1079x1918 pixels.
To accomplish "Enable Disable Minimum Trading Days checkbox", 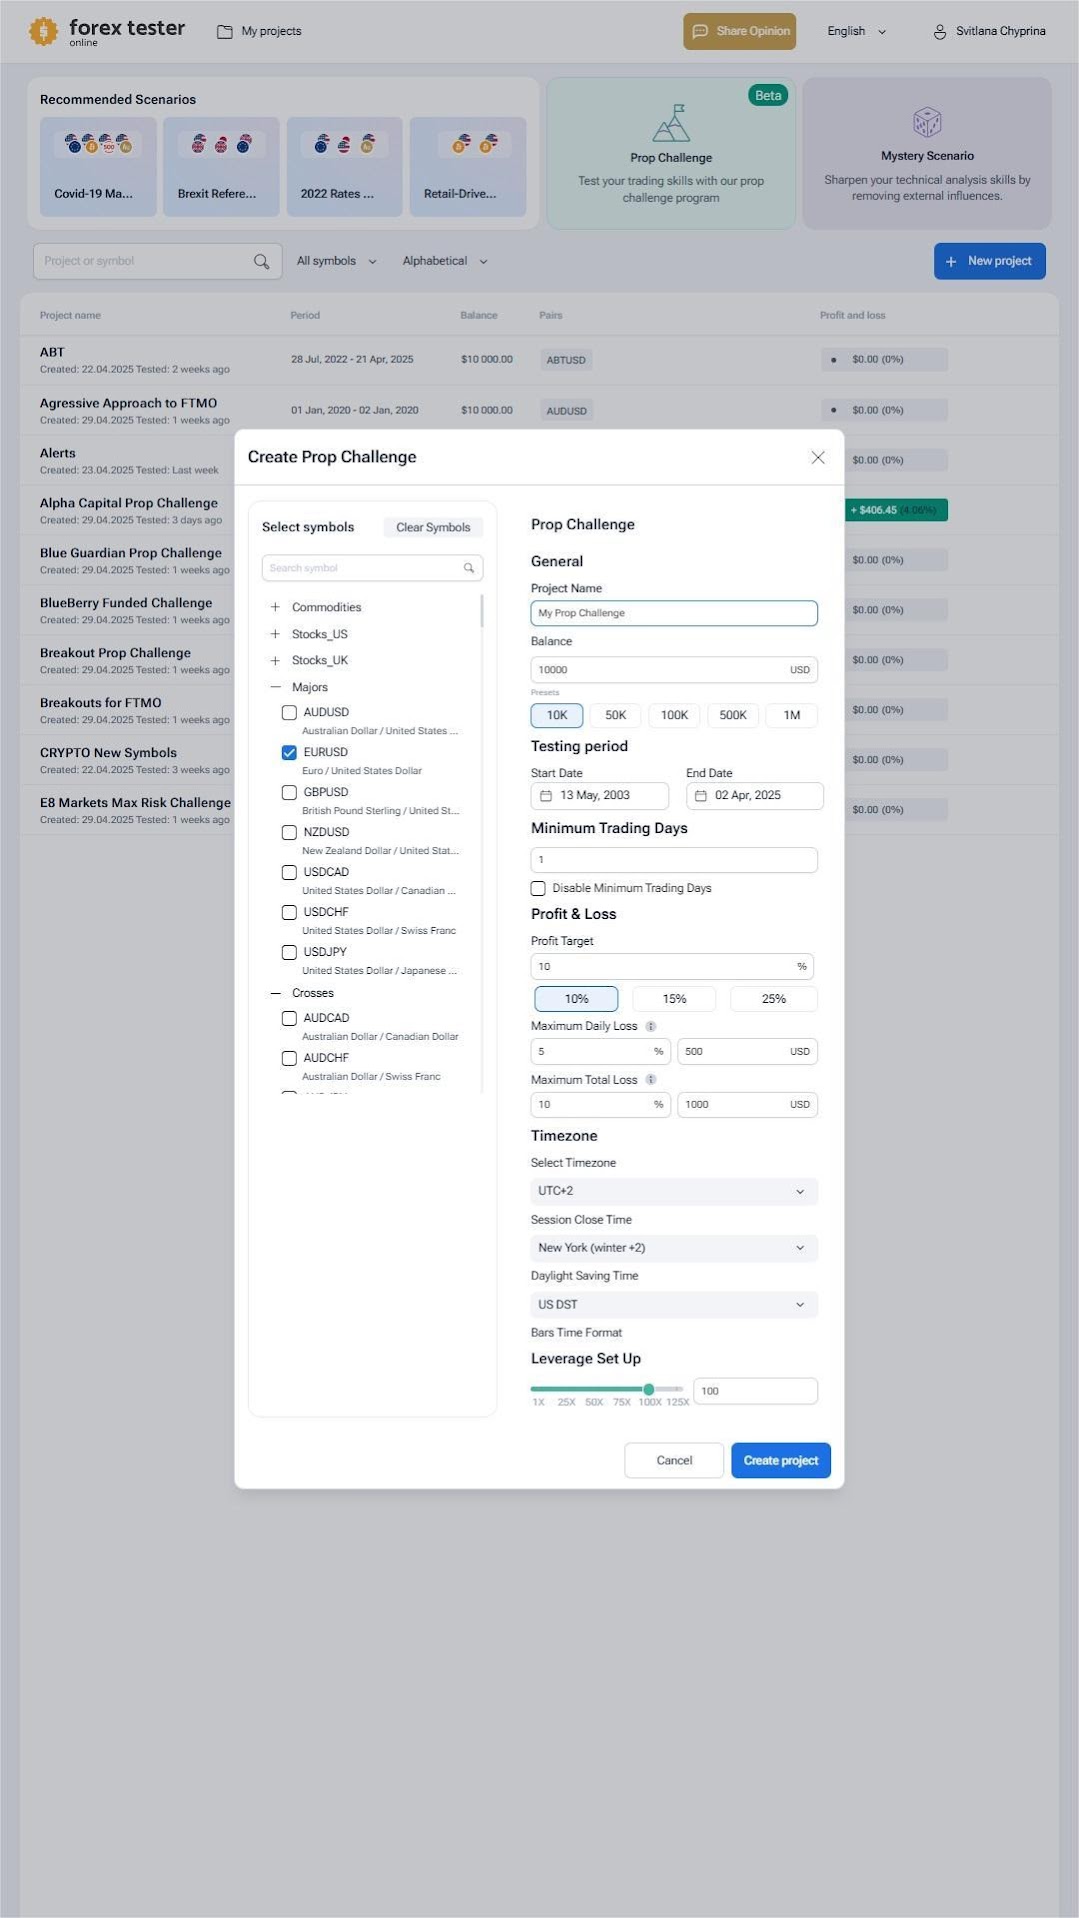I will [538, 888].
